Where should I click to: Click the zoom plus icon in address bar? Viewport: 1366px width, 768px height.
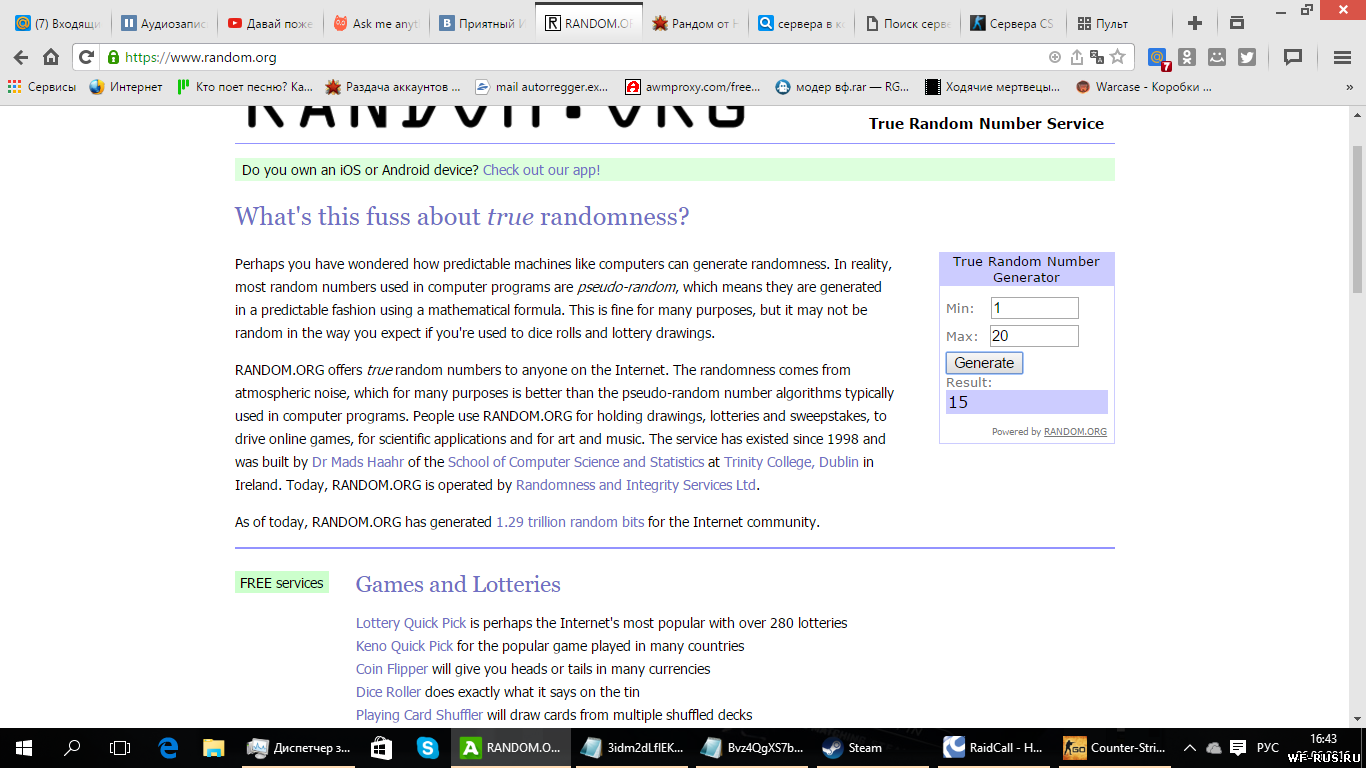click(1055, 57)
